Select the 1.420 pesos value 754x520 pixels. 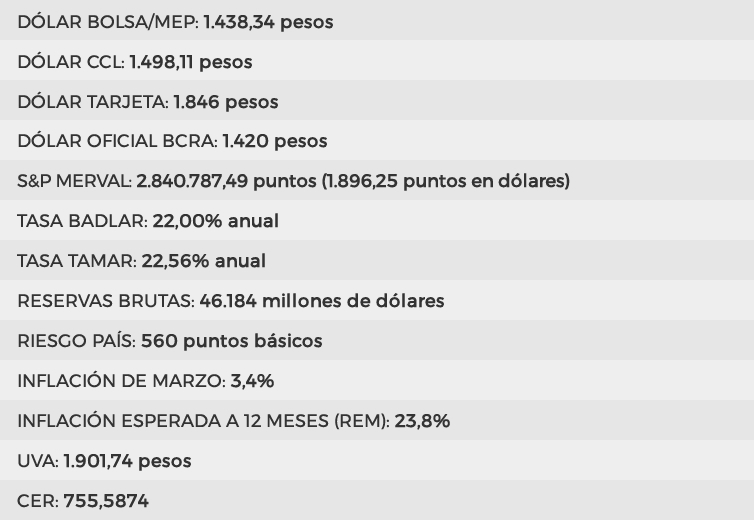pyautogui.click(x=274, y=141)
